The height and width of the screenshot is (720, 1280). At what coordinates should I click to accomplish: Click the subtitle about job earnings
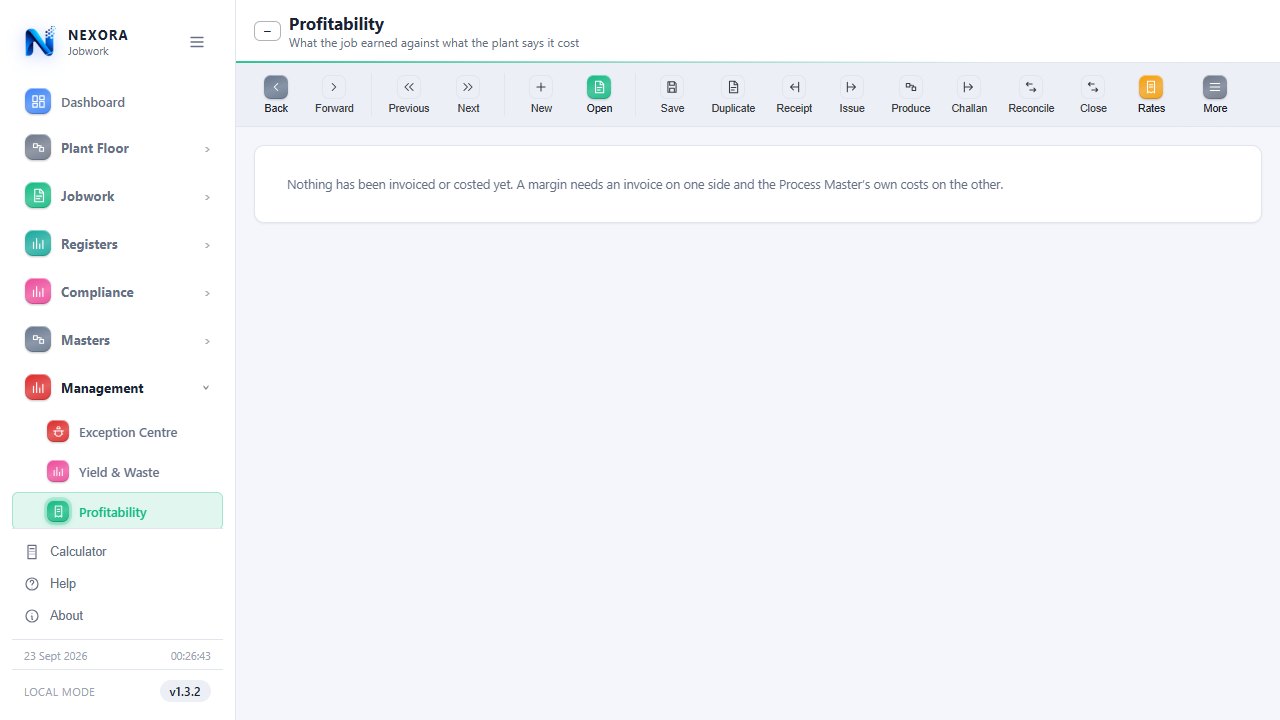click(x=434, y=43)
